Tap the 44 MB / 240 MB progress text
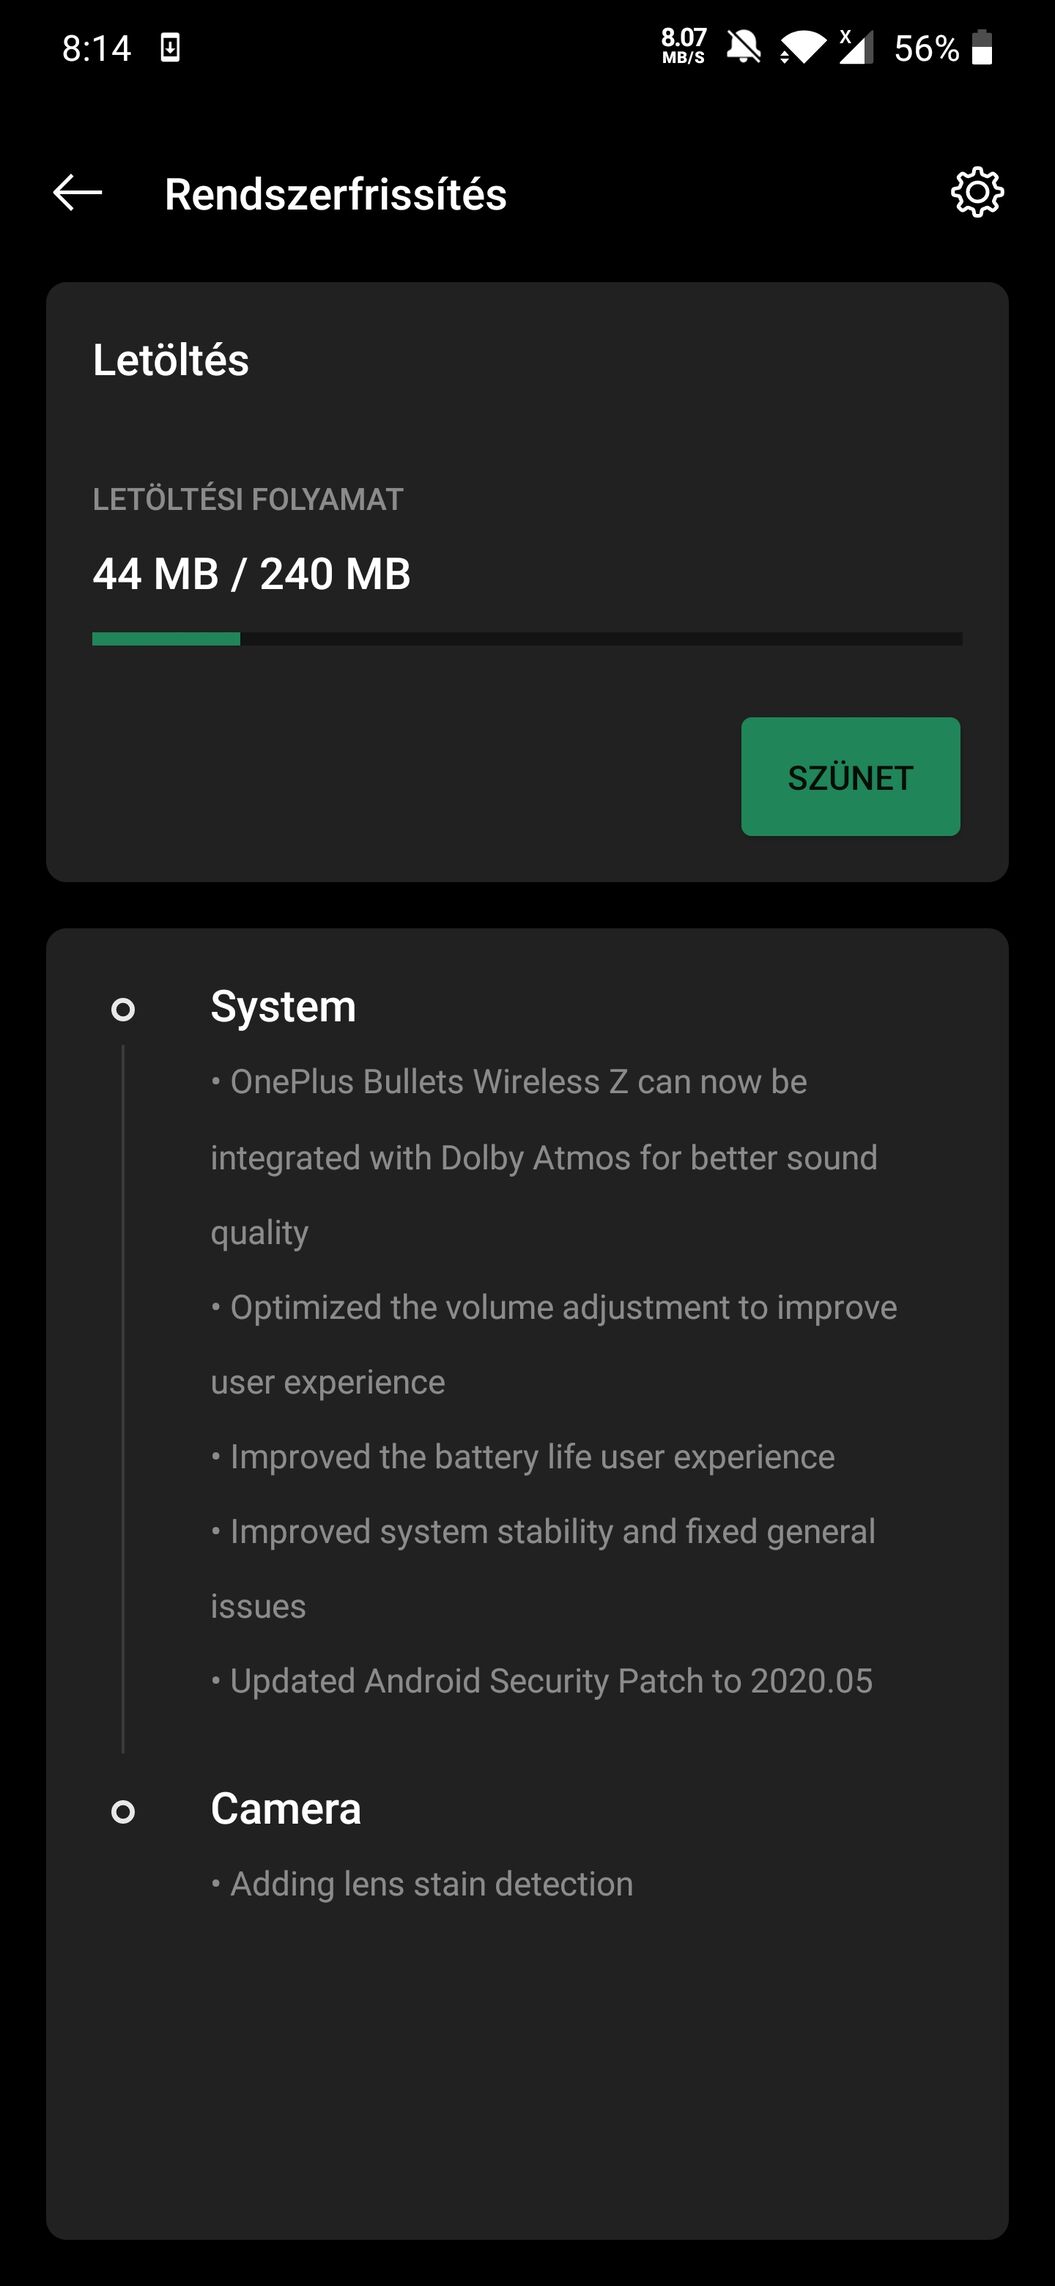The image size is (1055, 2286). [x=252, y=574]
